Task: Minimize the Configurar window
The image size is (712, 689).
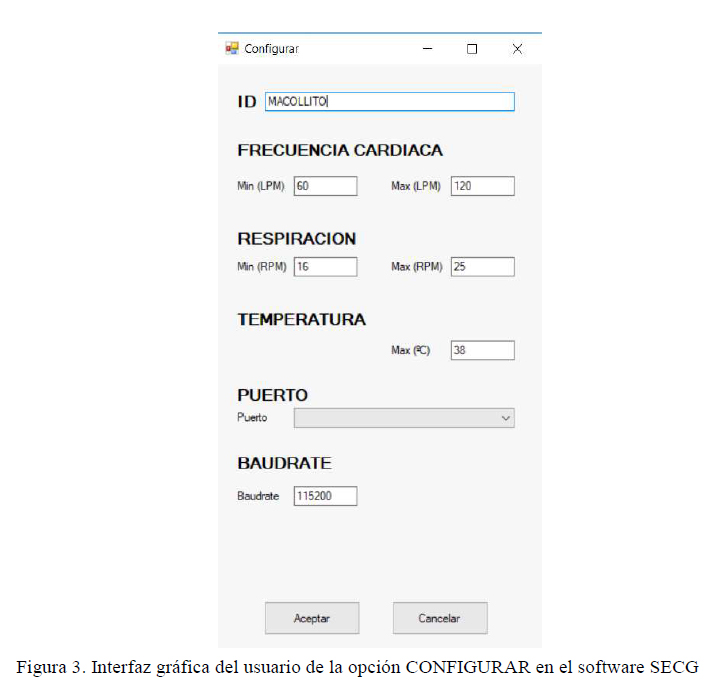Action: pos(427,49)
